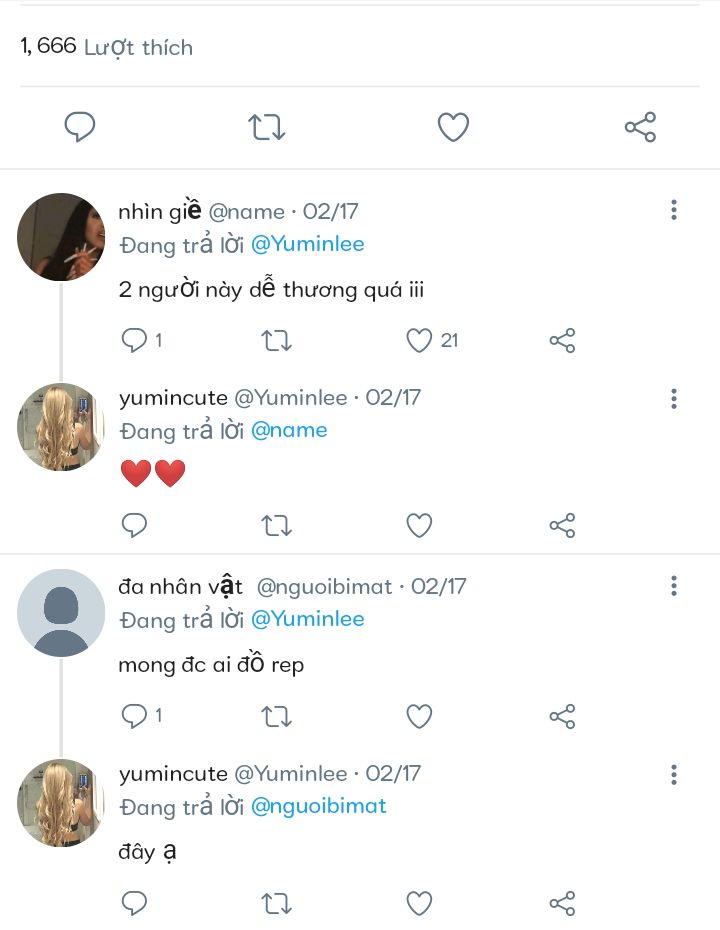The width and height of the screenshot is (720, 930).
Task: Open @Yuminlee mention link in nhìn giề's reply
Action: [x=308, y=244]
